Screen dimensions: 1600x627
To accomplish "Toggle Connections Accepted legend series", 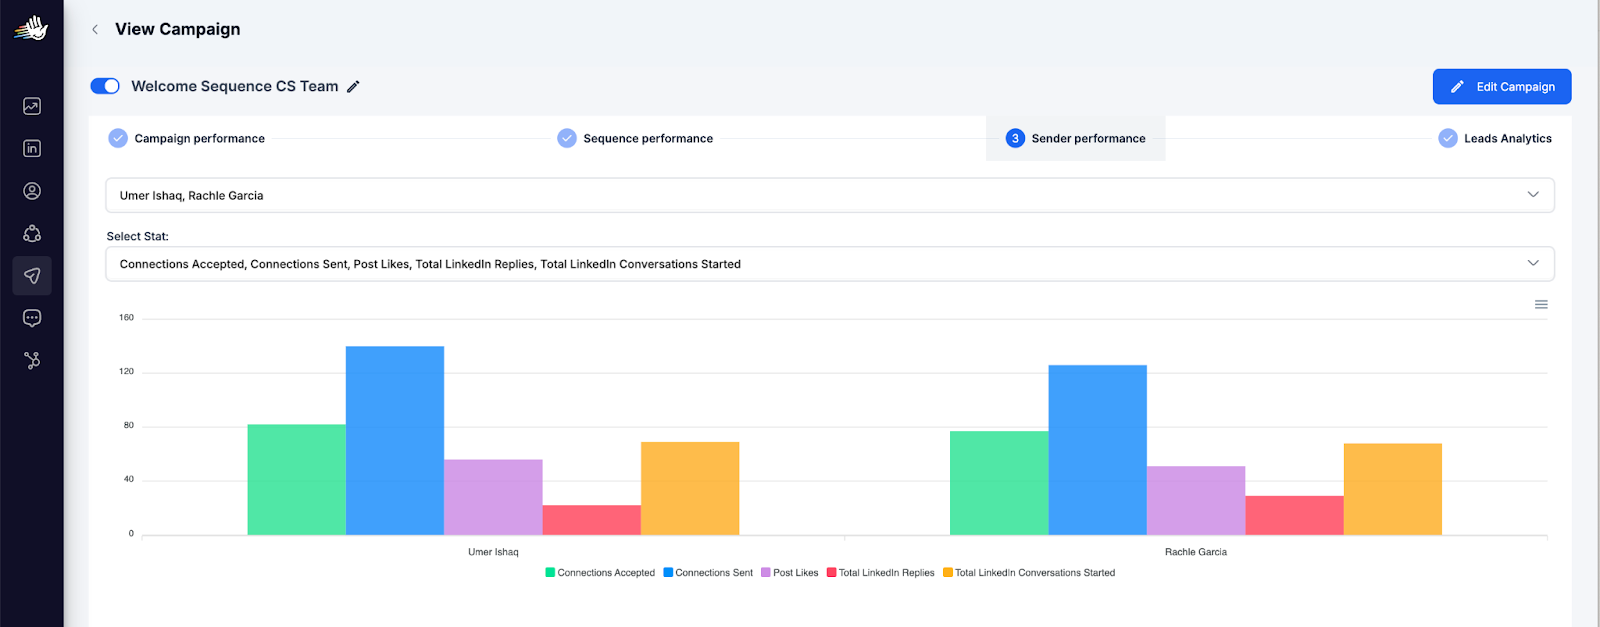I will pos(600,573).
